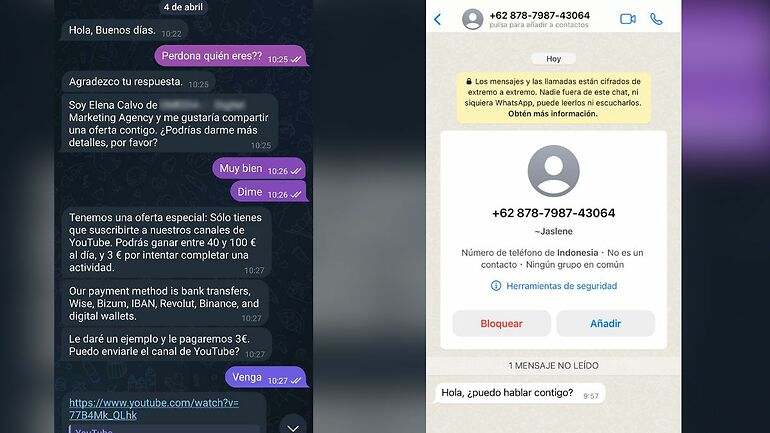The width and height of the screenshot is (770, 433).
Task: Select the 'Hola, Buenos días.' message
Action: tap(125, 30)
